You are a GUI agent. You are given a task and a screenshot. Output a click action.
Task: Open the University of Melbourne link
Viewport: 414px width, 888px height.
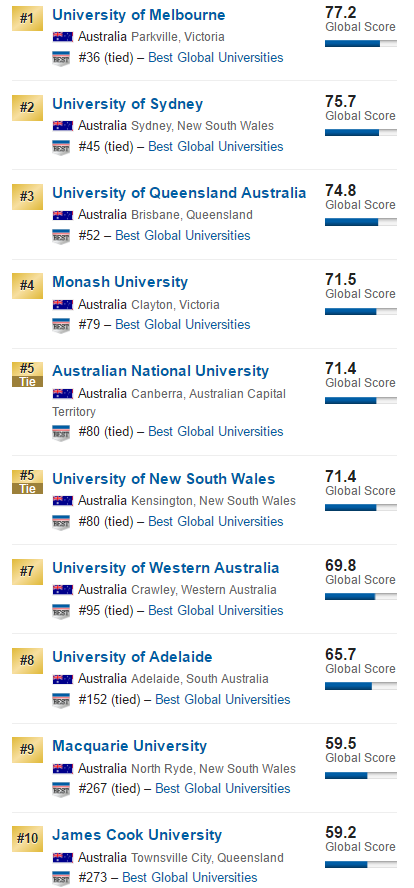tap(139, 15)
